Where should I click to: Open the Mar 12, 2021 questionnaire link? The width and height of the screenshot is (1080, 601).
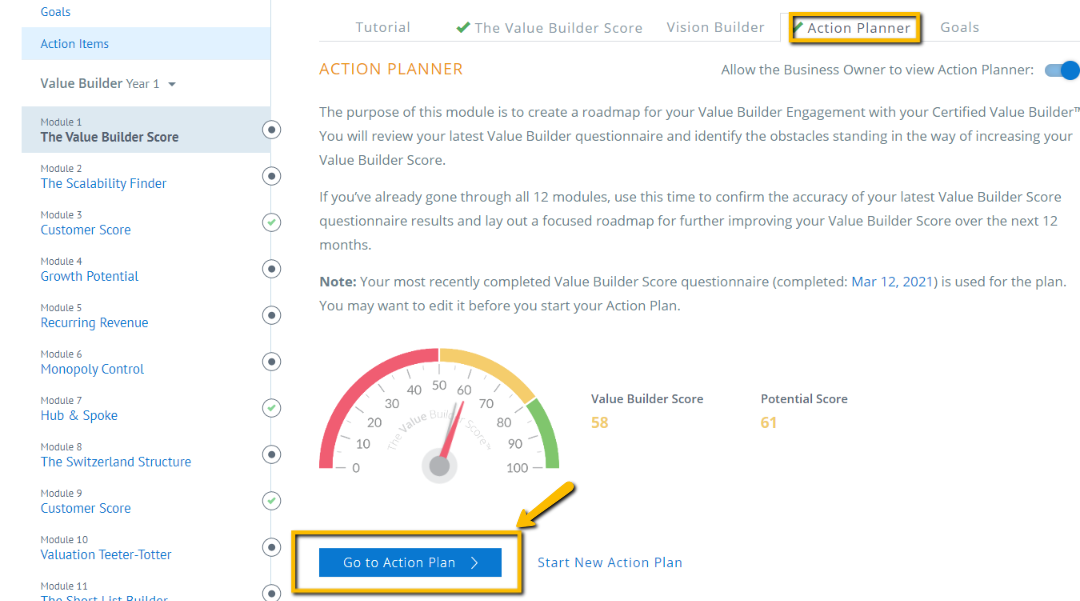pos(892,282)
